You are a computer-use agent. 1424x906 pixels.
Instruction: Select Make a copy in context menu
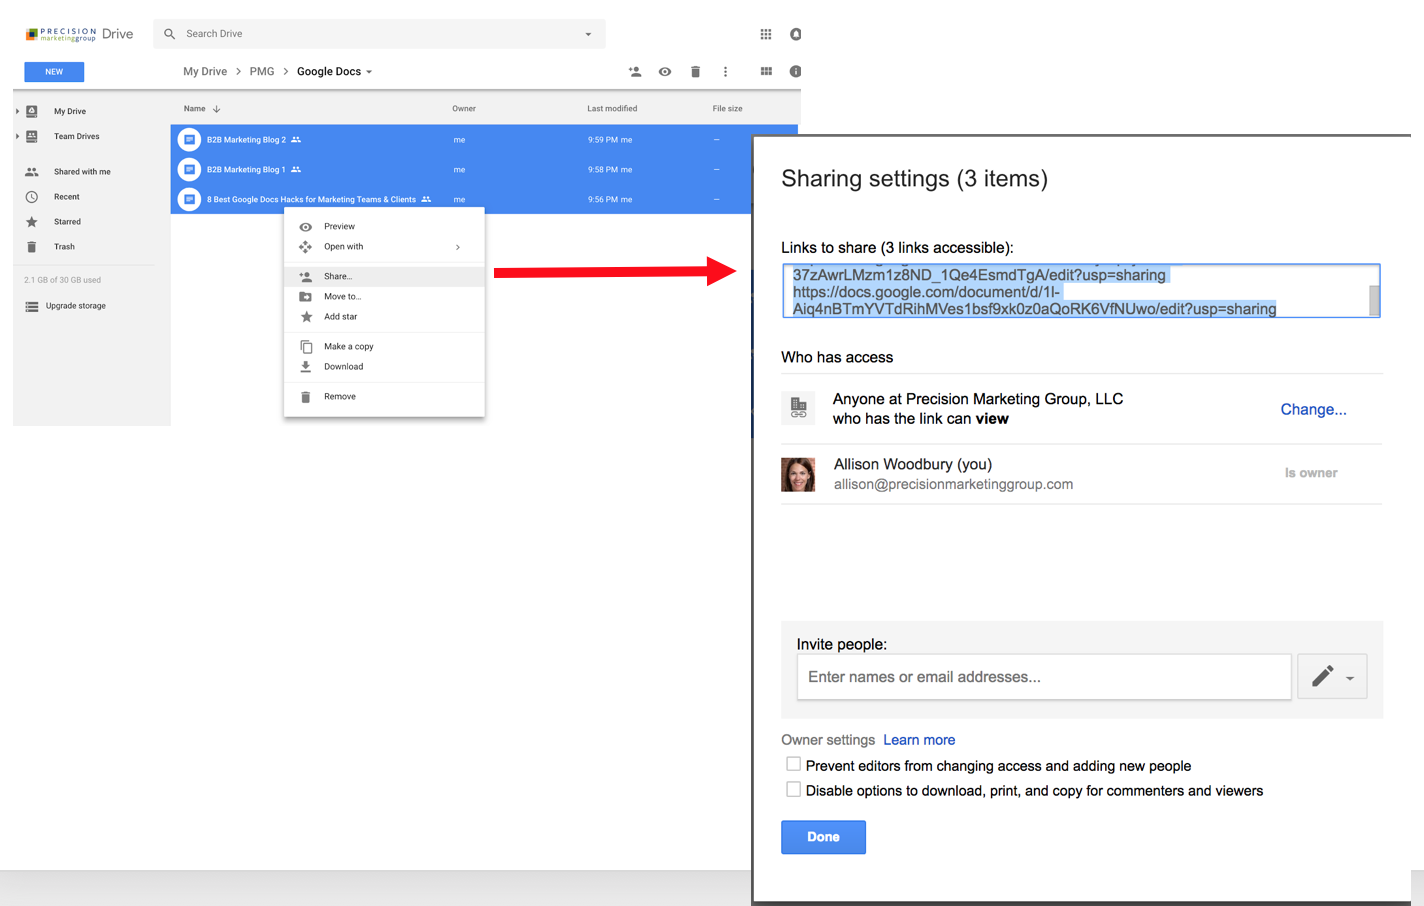(348, 346)
